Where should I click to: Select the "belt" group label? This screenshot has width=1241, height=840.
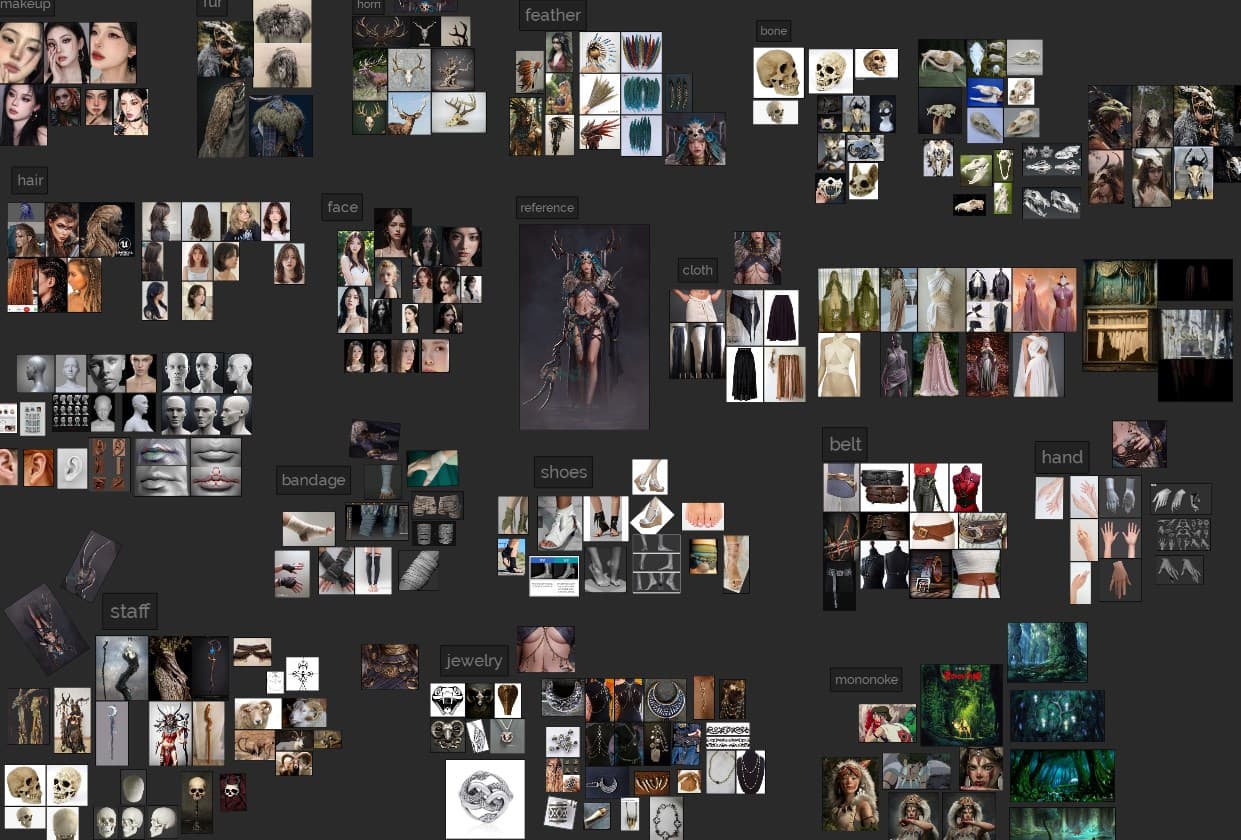tap(845, 444)
